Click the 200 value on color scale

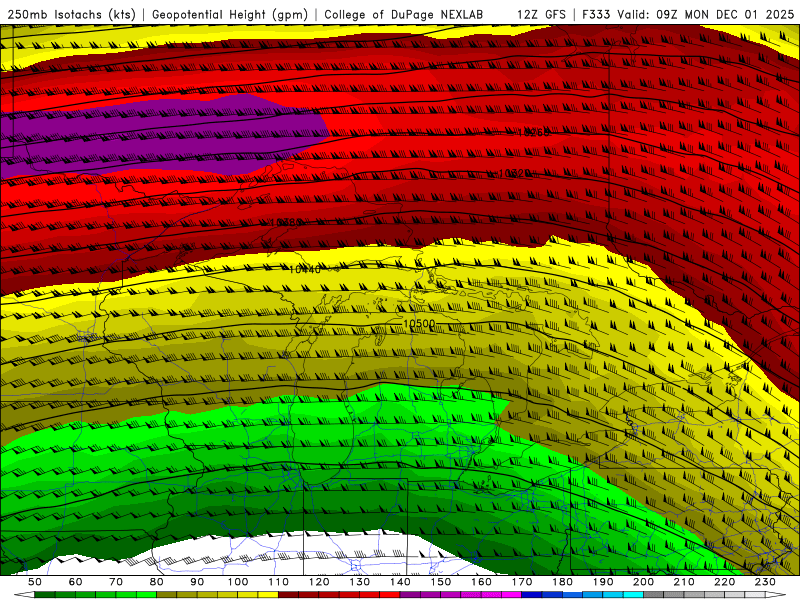click(x=643, y=582)
